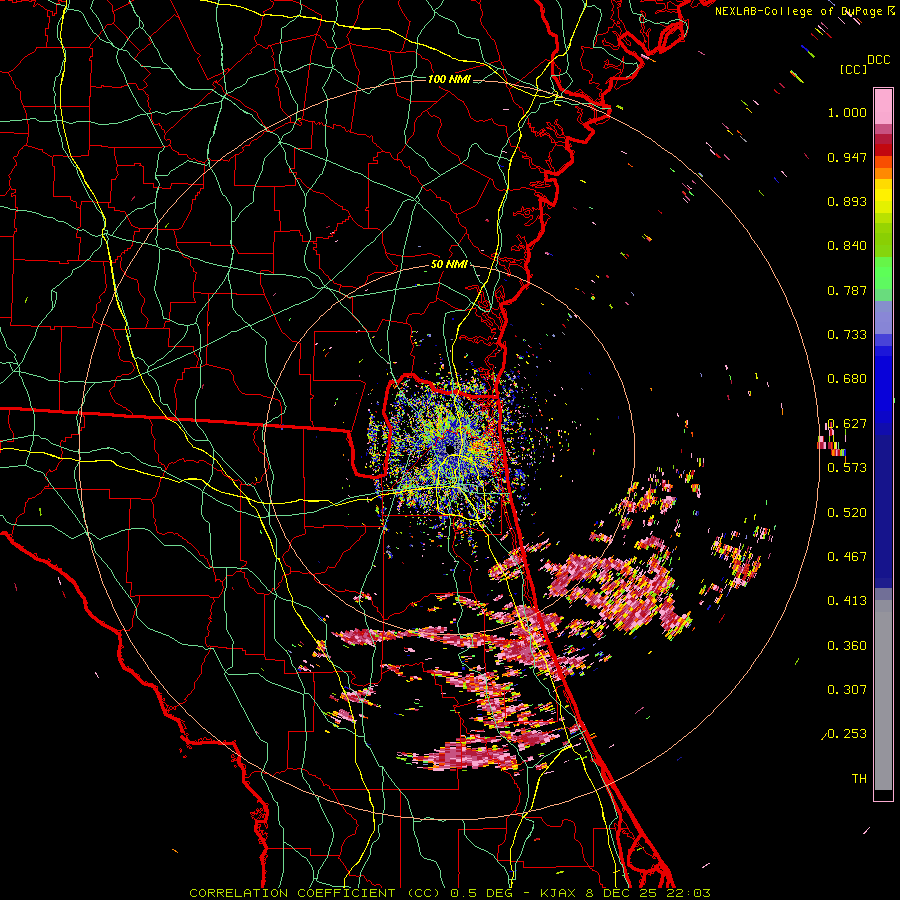
Task: Click the 0.520 scale value
Action: coord(847,513)
